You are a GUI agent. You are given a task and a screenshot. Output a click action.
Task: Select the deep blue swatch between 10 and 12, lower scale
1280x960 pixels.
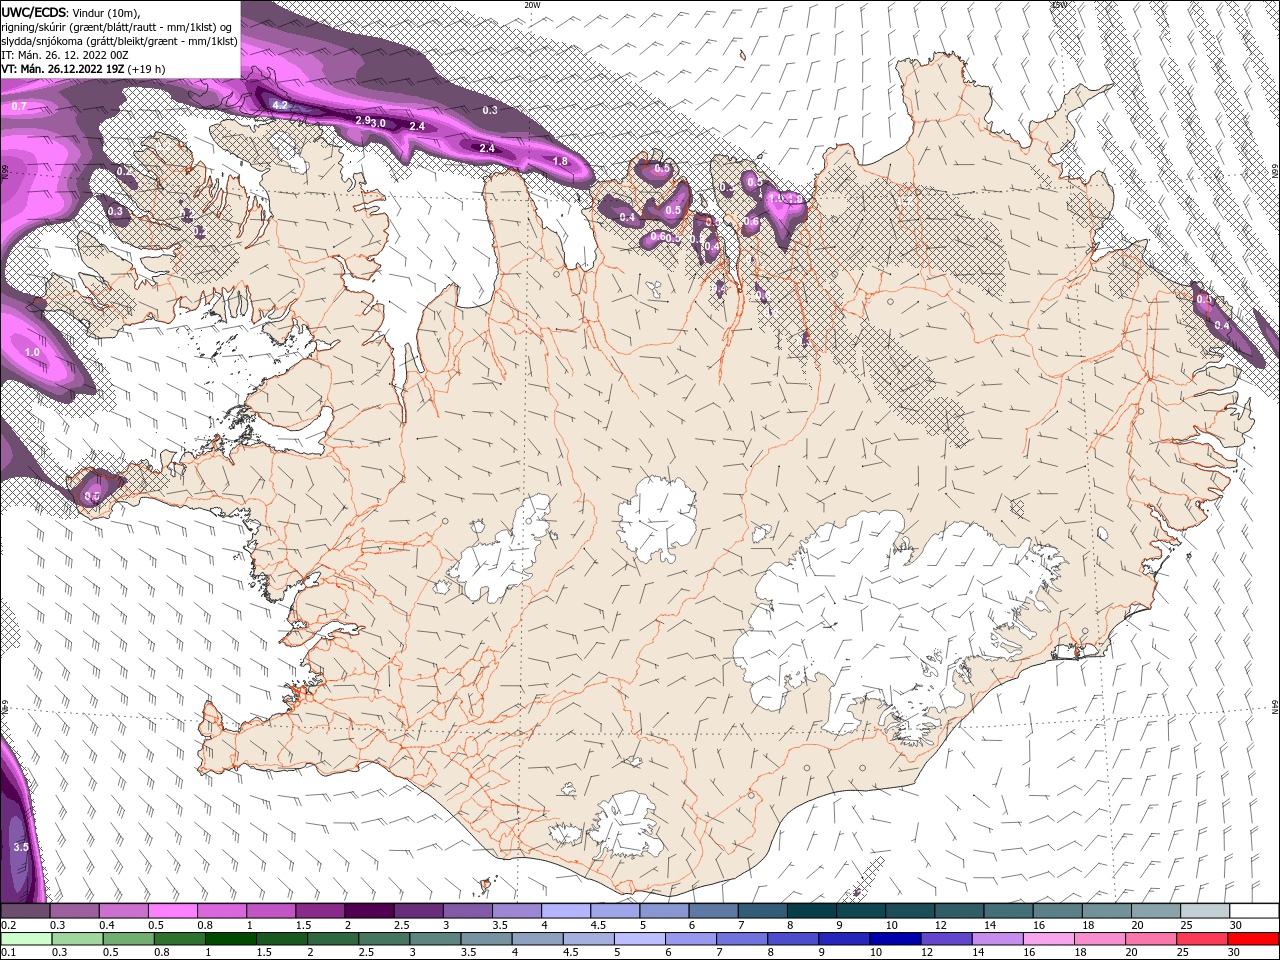(894, 939)
